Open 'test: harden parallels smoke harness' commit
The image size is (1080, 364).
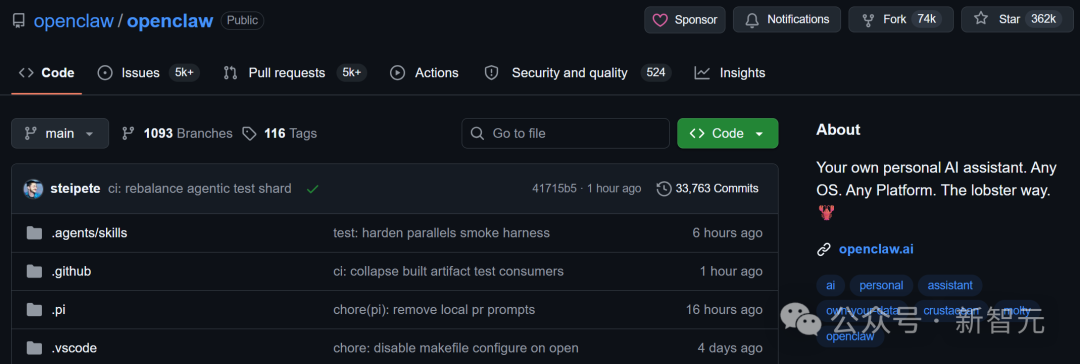(442, 233)
